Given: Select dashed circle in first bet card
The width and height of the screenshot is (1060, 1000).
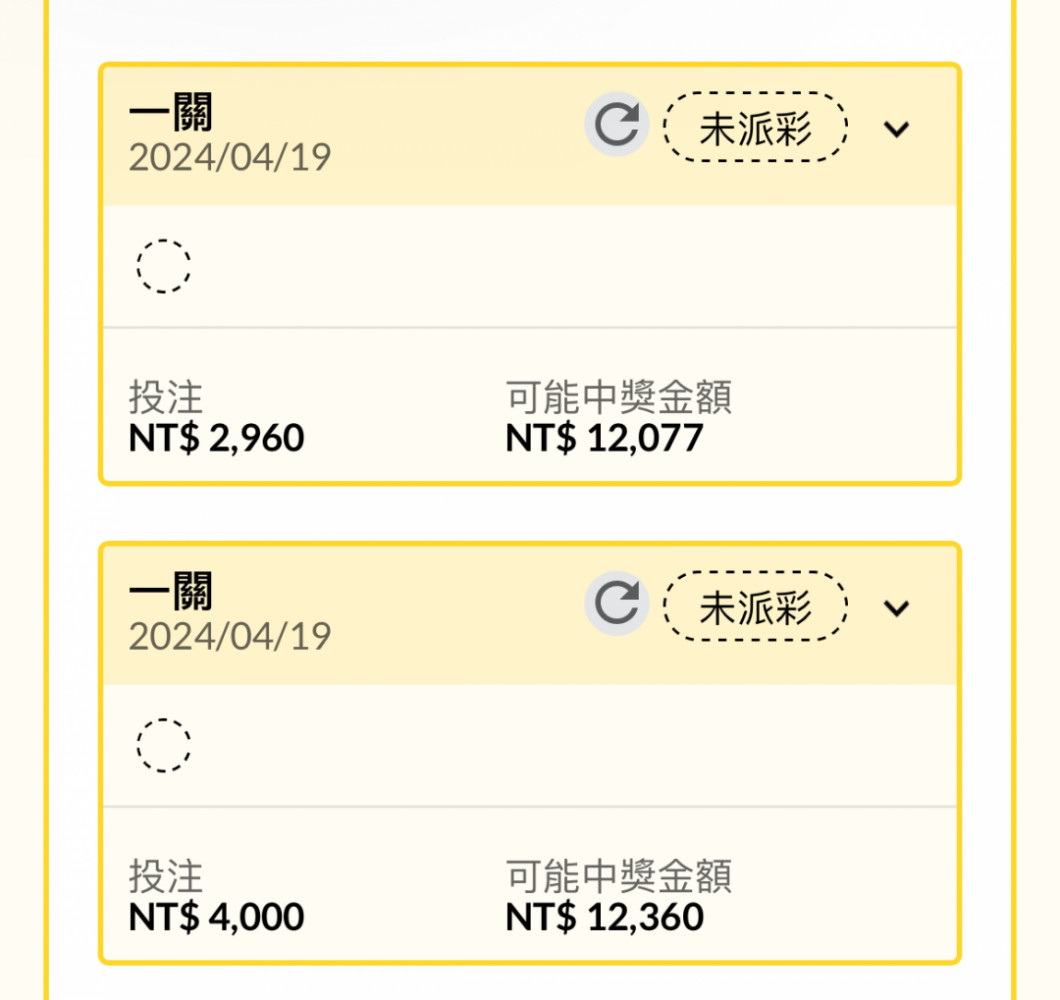Looking at the screenshot, I should 164,266.
